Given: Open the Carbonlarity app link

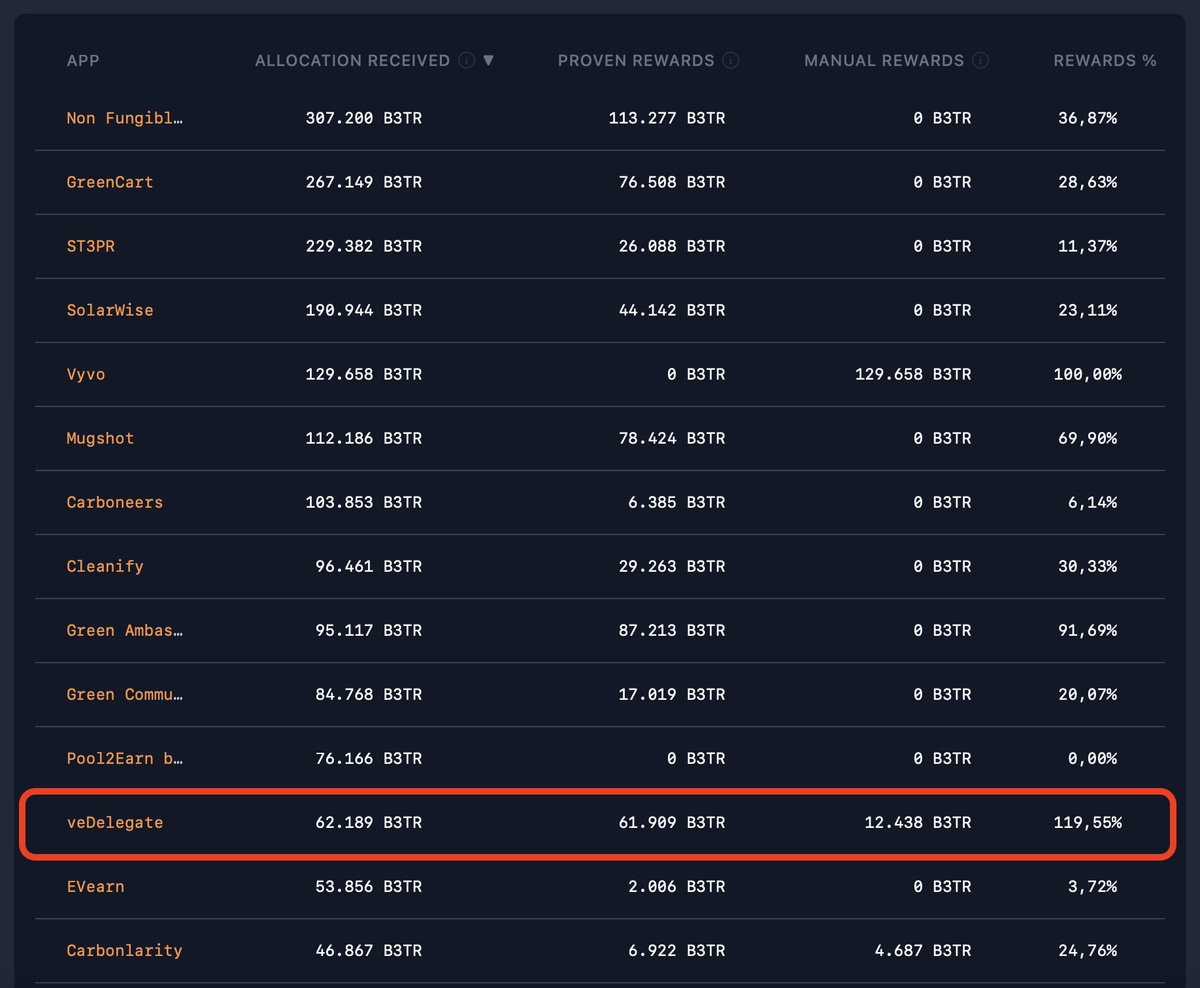Looking at the screenshot, I should tap(125, 950).
